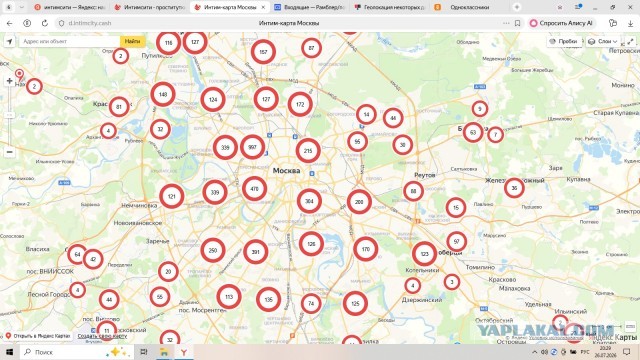Open the volume control in system tray

(544, 352)
